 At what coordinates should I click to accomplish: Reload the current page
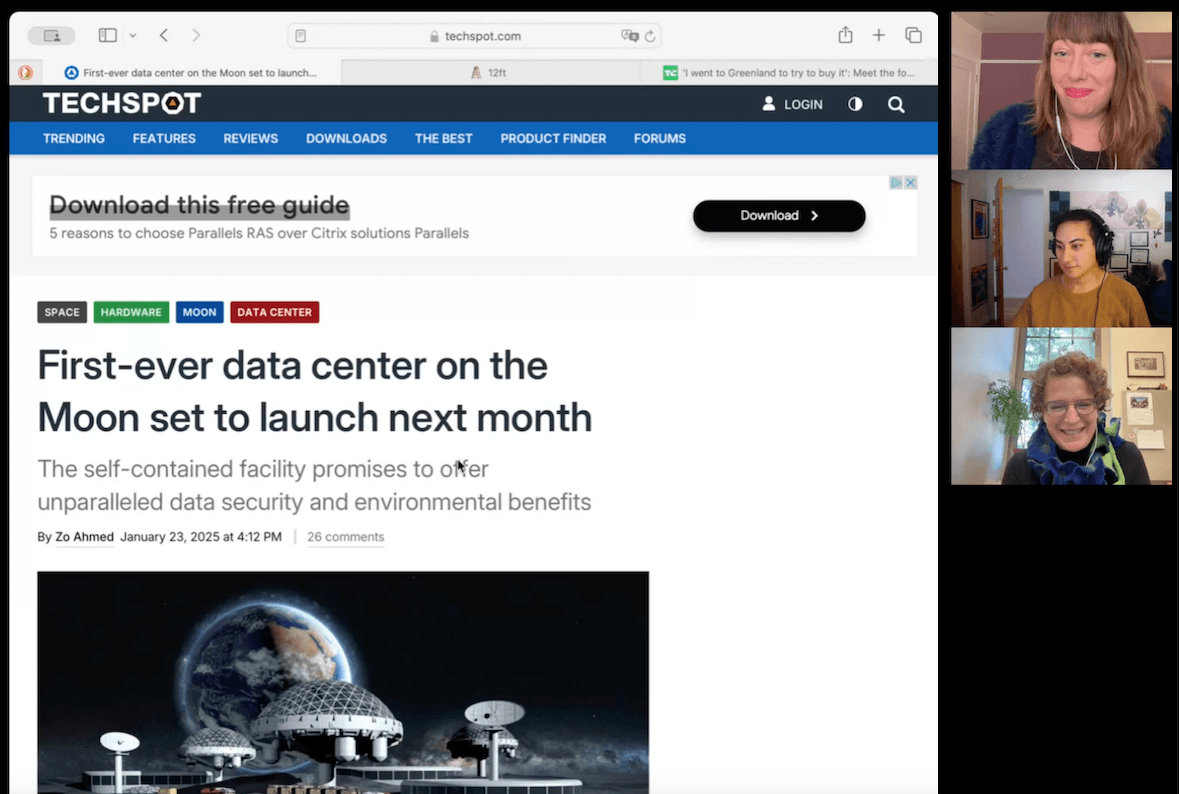click(x=650, y=35)
